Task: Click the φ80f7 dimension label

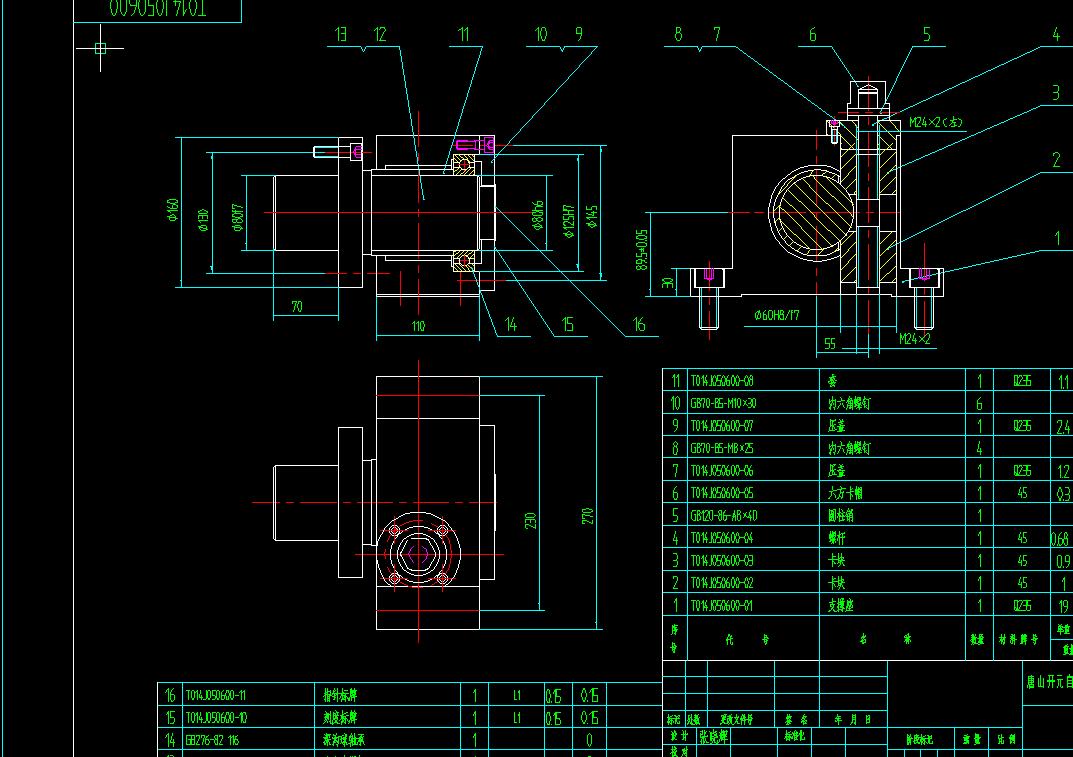Action: 238,218
